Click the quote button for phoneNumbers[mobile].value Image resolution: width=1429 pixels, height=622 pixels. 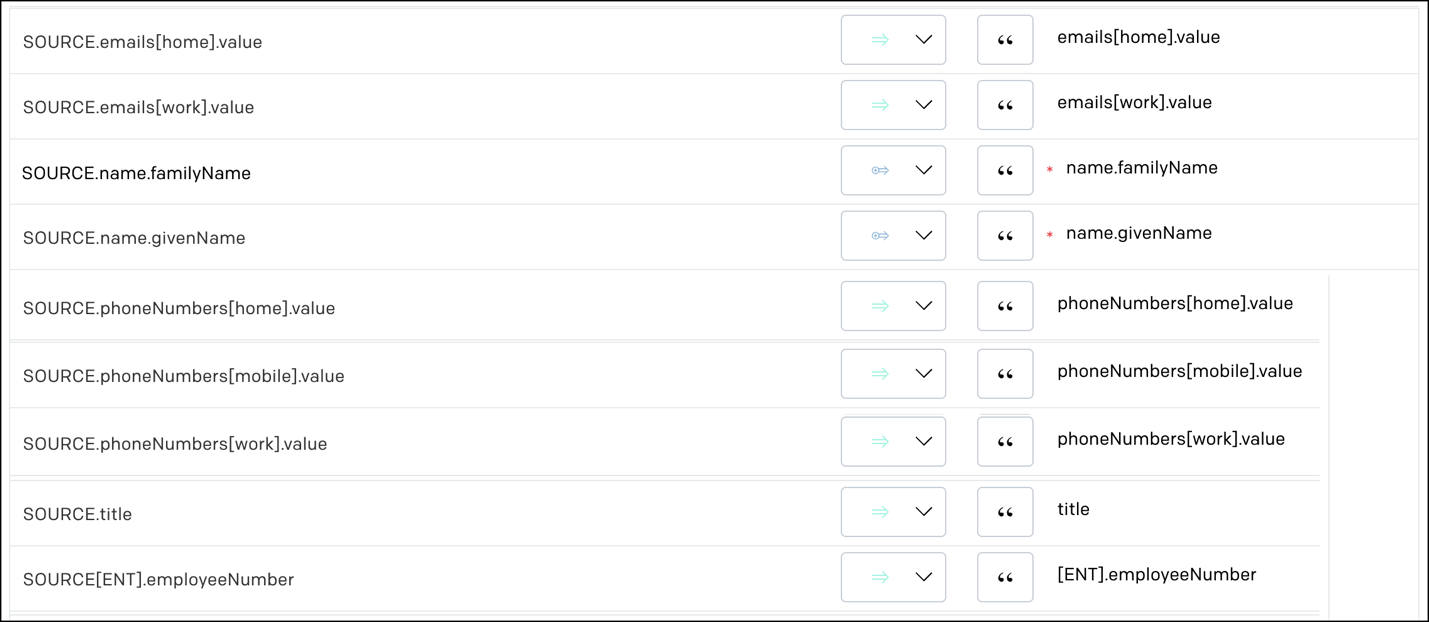[x=1005, y=374]
